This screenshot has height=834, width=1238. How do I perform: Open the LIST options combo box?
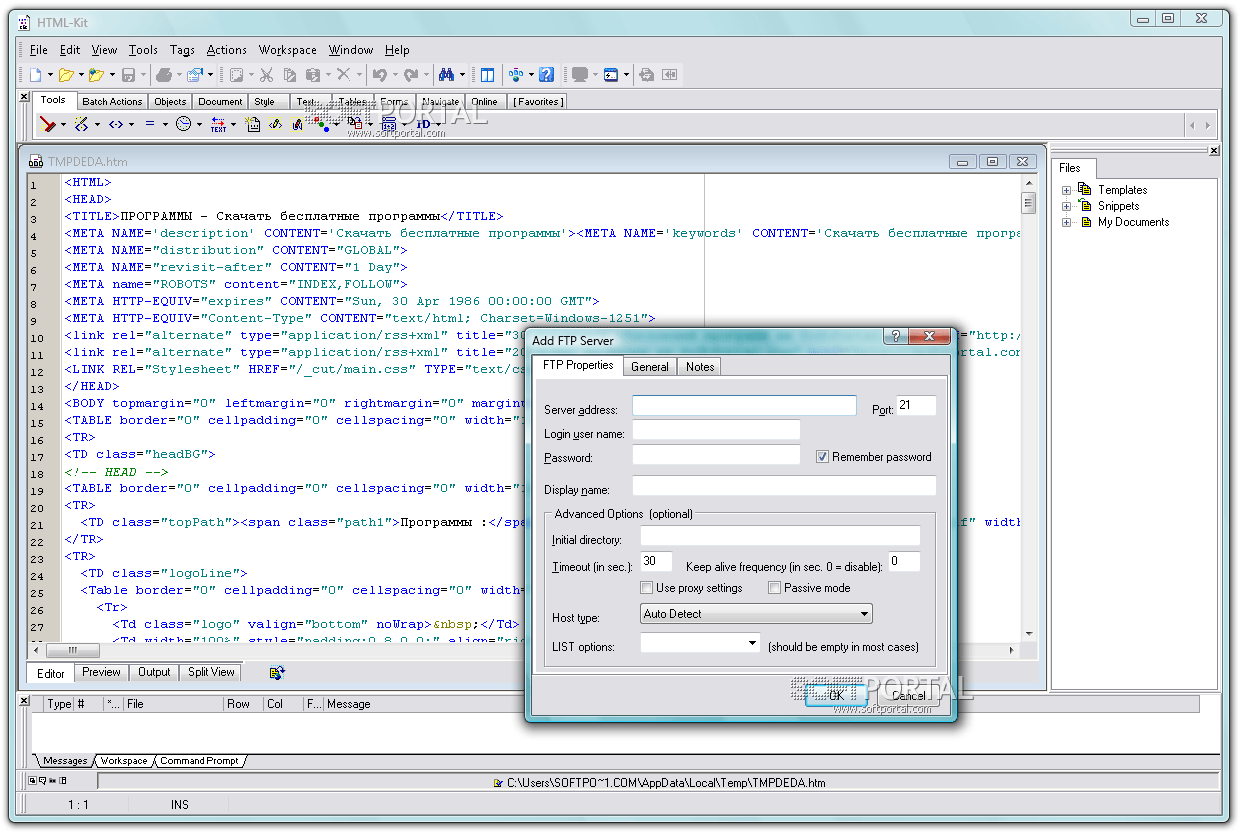(x=700, y=644)
